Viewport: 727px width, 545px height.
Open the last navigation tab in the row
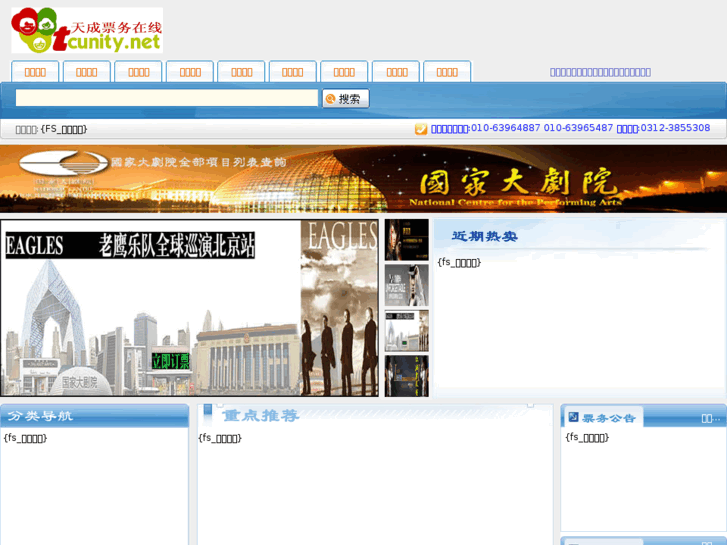[447, 72]
